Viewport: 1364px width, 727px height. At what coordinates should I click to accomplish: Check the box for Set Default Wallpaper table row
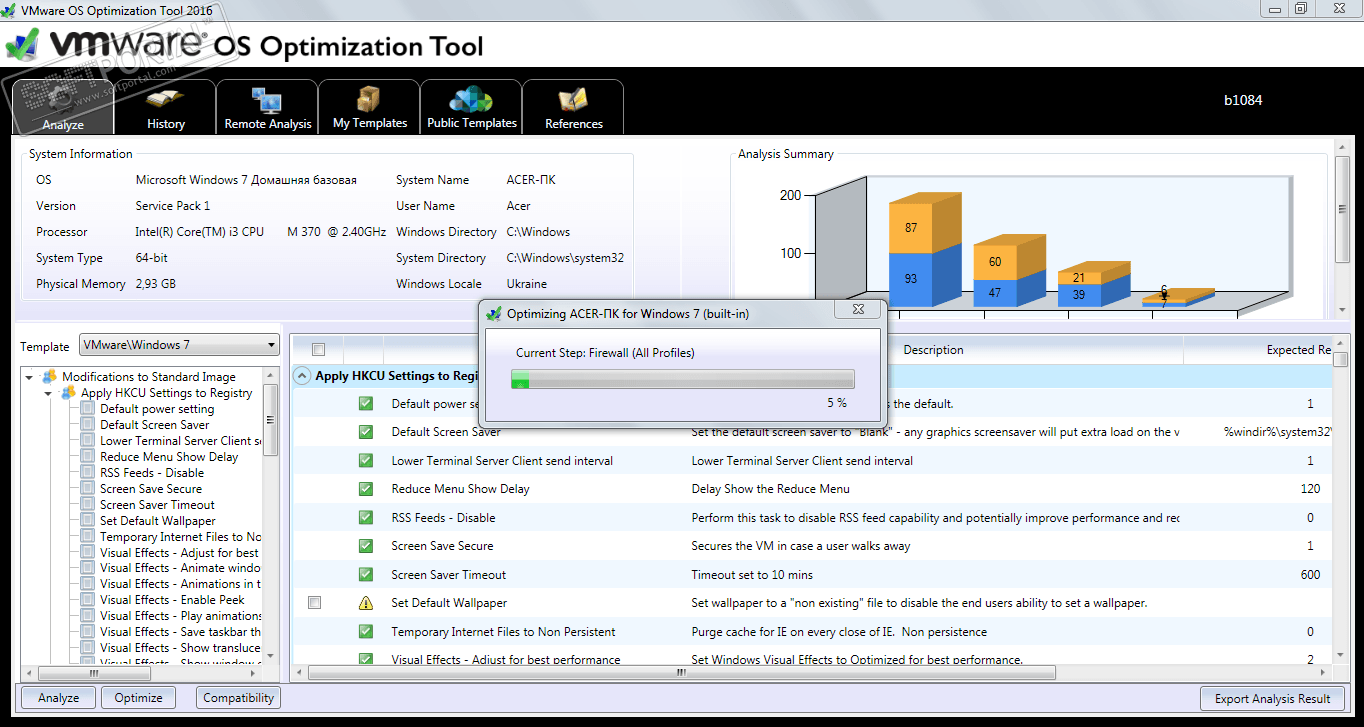tap(315, 603)
